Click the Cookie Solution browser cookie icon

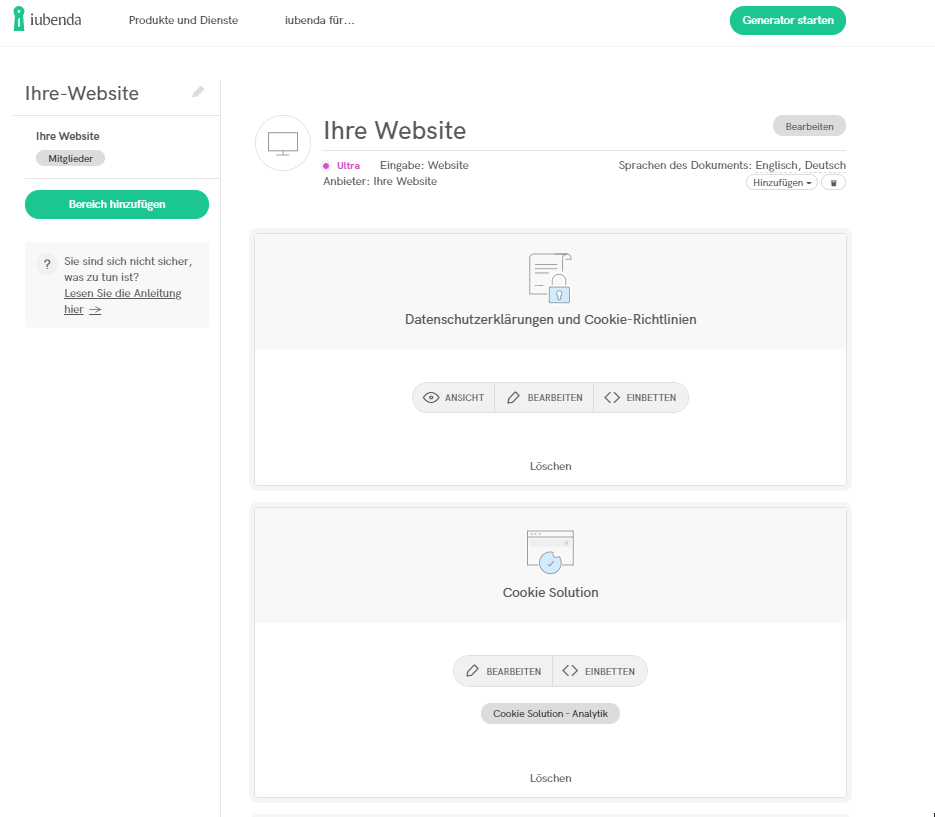pyautogui.click(x=550, y=551)
